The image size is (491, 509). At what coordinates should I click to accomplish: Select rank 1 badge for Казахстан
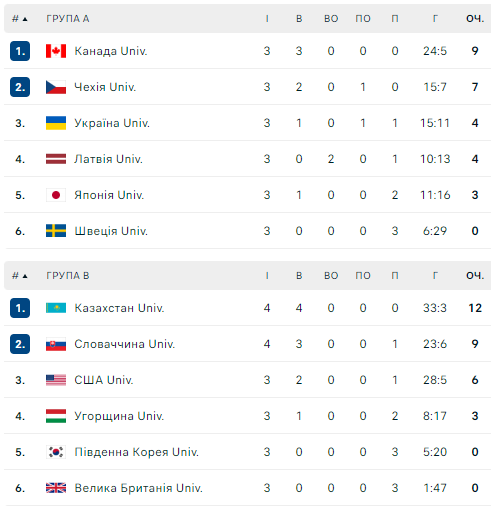tap(20, 308)
